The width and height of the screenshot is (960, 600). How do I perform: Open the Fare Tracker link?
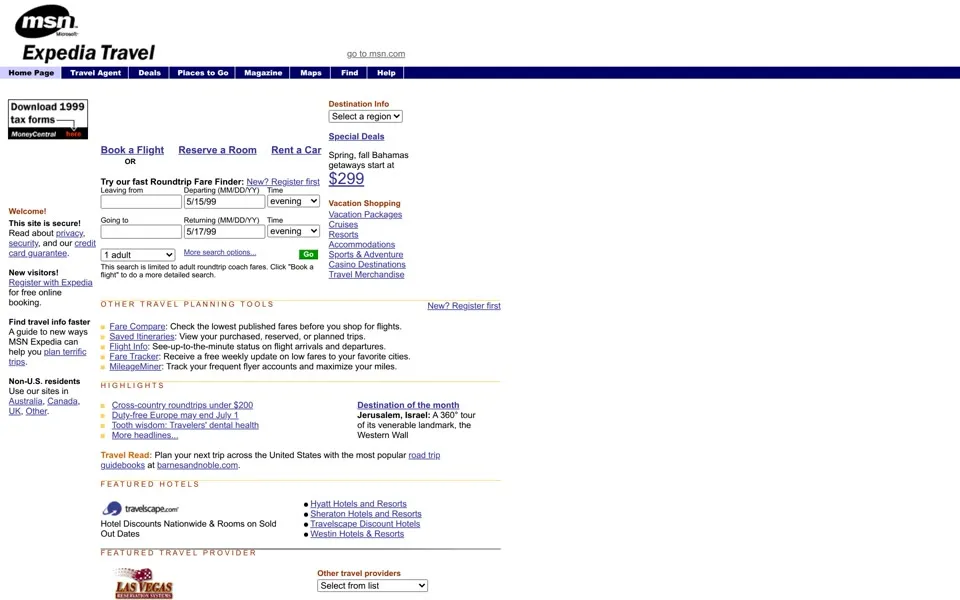click(x=134, y=356)
